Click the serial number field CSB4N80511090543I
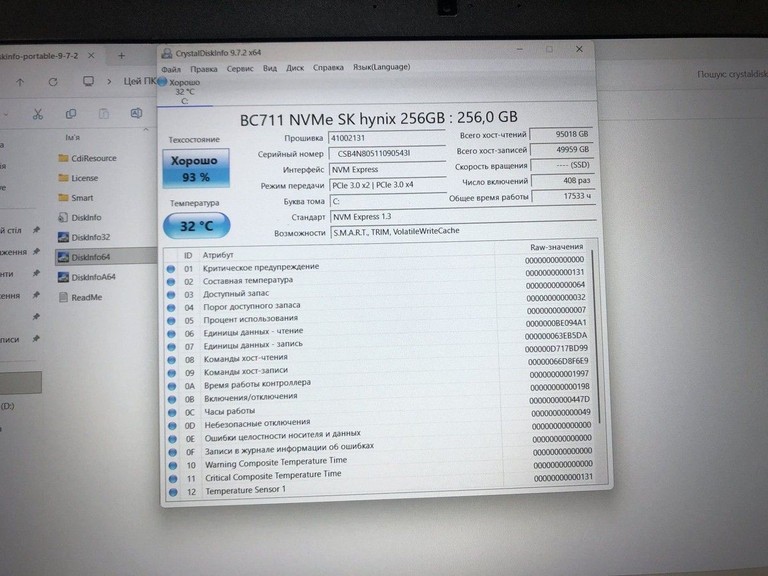The height and width of the screenshot is (576, 768). (387, 153)
